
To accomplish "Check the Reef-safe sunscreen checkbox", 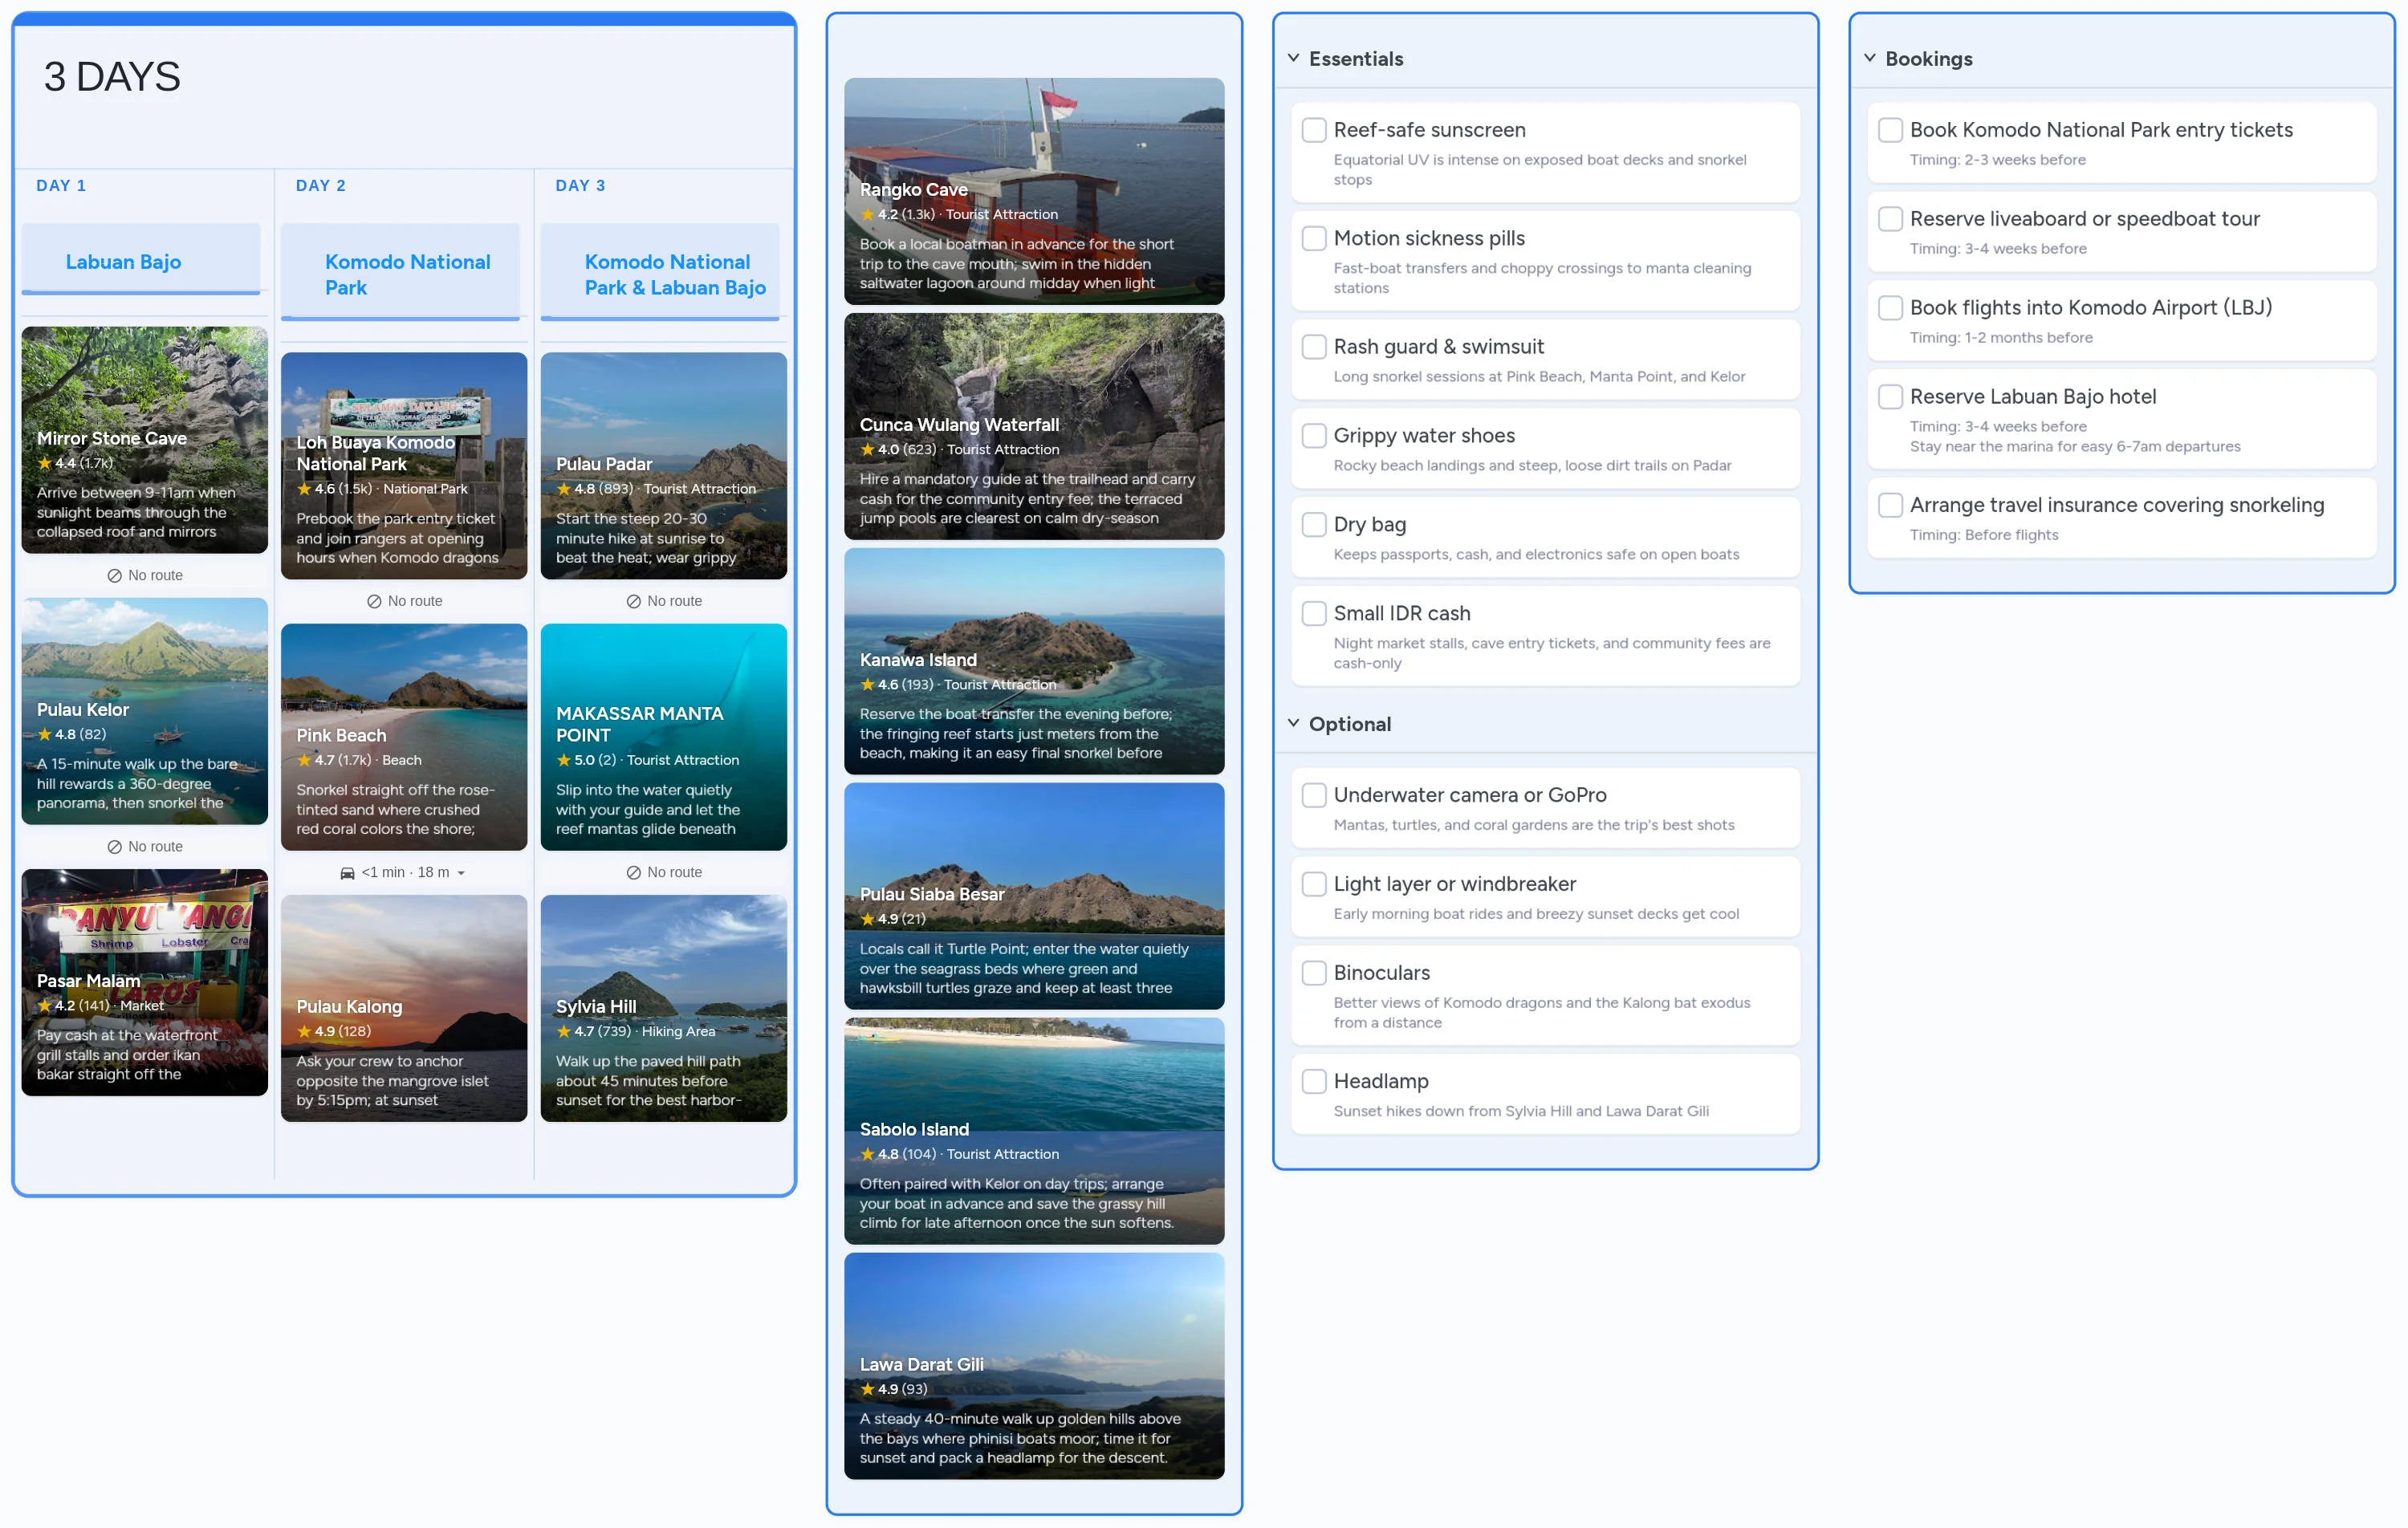I will click(x=1314, y=130).
